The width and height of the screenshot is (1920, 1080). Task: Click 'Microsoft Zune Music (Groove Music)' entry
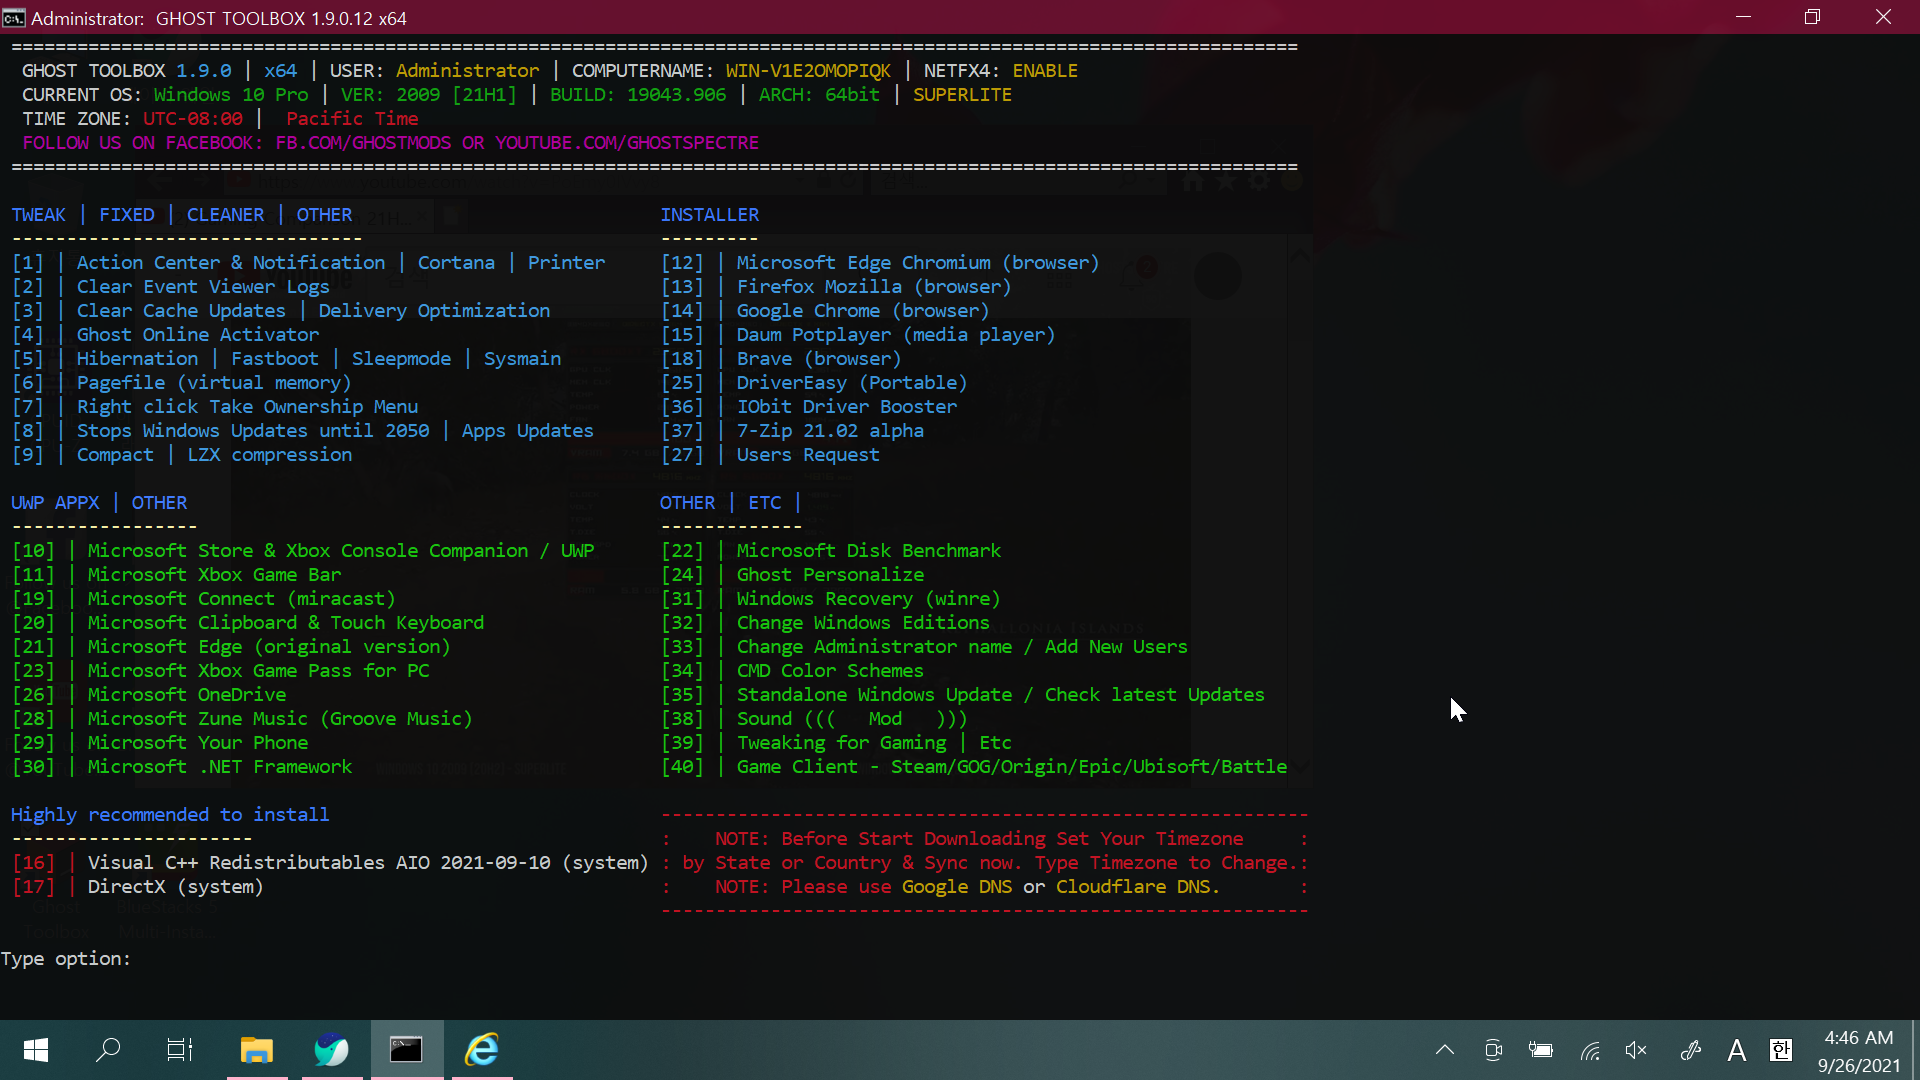click(280, 719)
